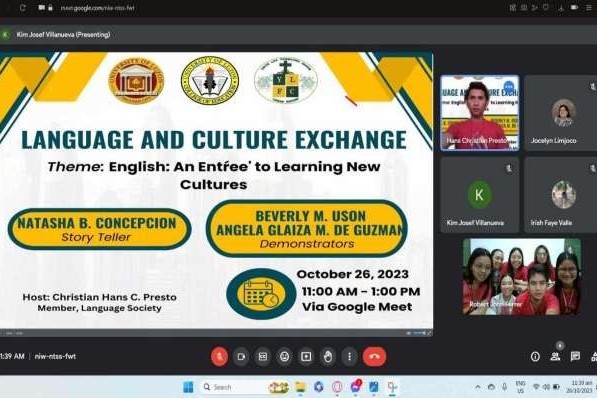Click the YLFC cross shield logo

(286, 81)
